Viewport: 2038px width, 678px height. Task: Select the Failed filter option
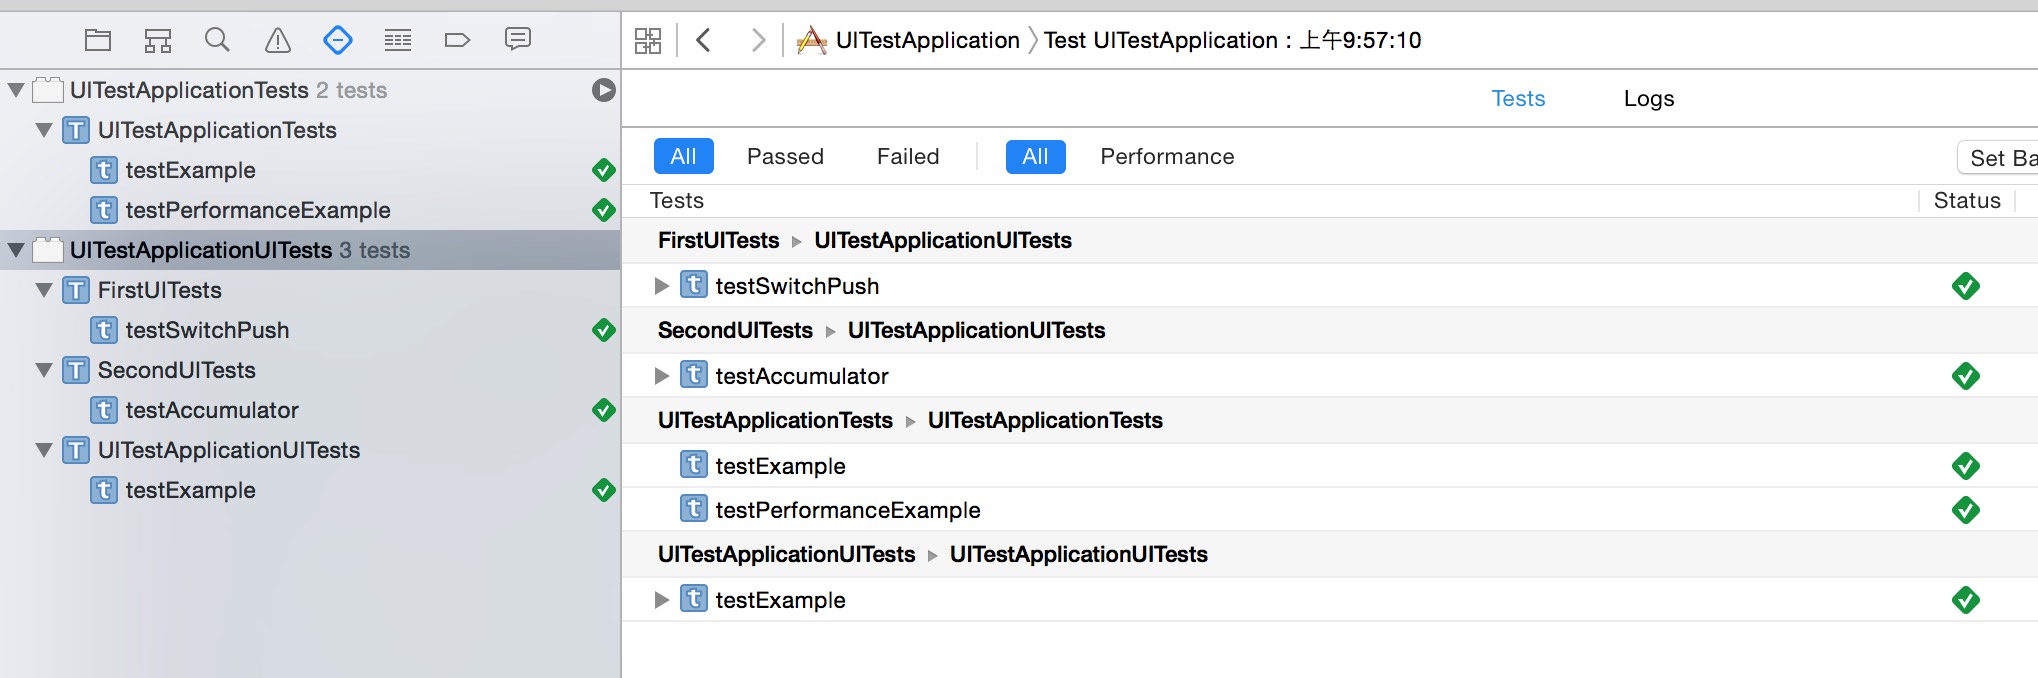[x=908, y=157]
